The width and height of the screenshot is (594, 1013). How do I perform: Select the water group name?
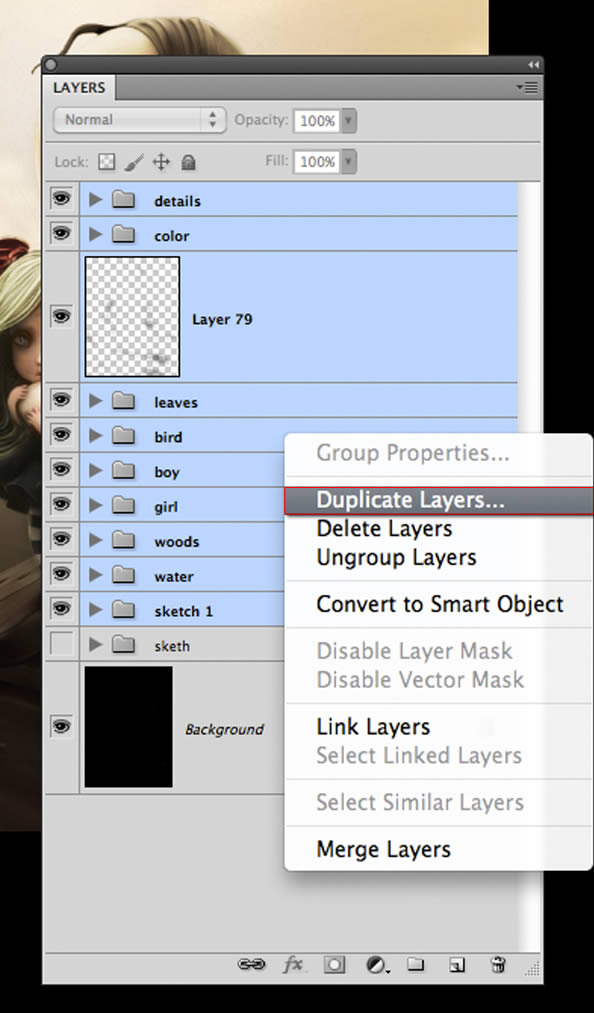pyautogui.click(x=174, y=576)
